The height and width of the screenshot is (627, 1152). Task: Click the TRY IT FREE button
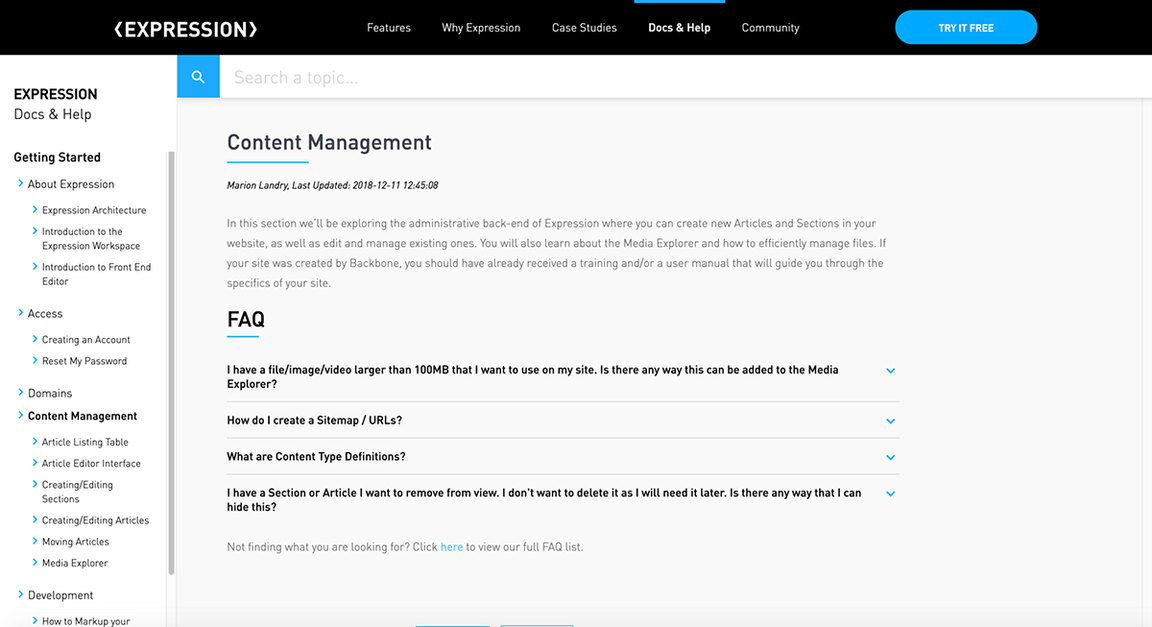966,27
